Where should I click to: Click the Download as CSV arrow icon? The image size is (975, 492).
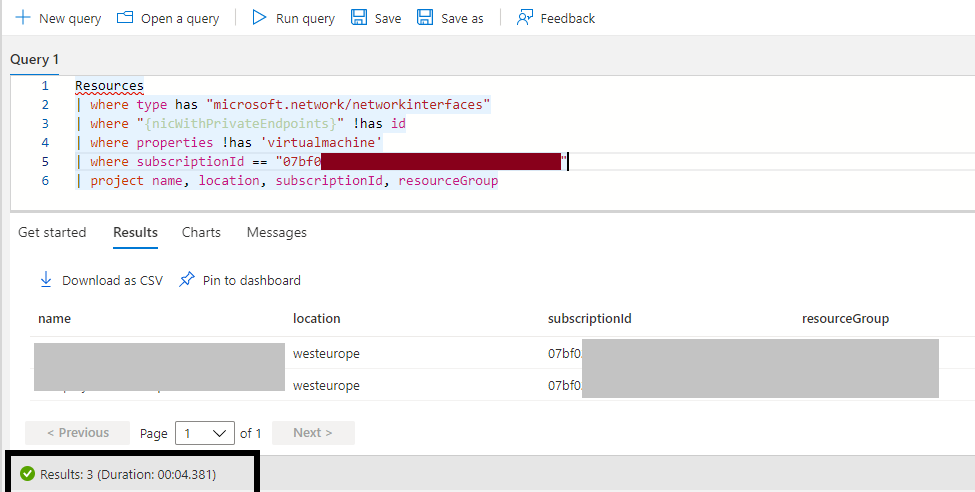[46, 280]
